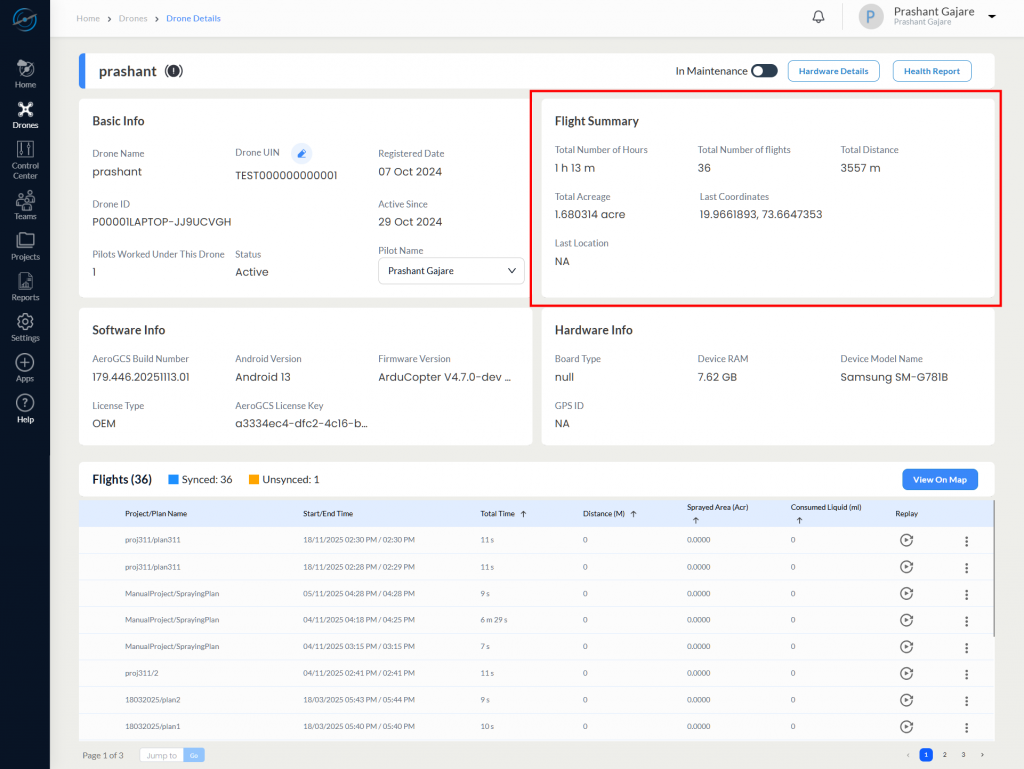Go to Teams in sidebar
Viewport: 1024px width, 769px height.
coord(25,204)
